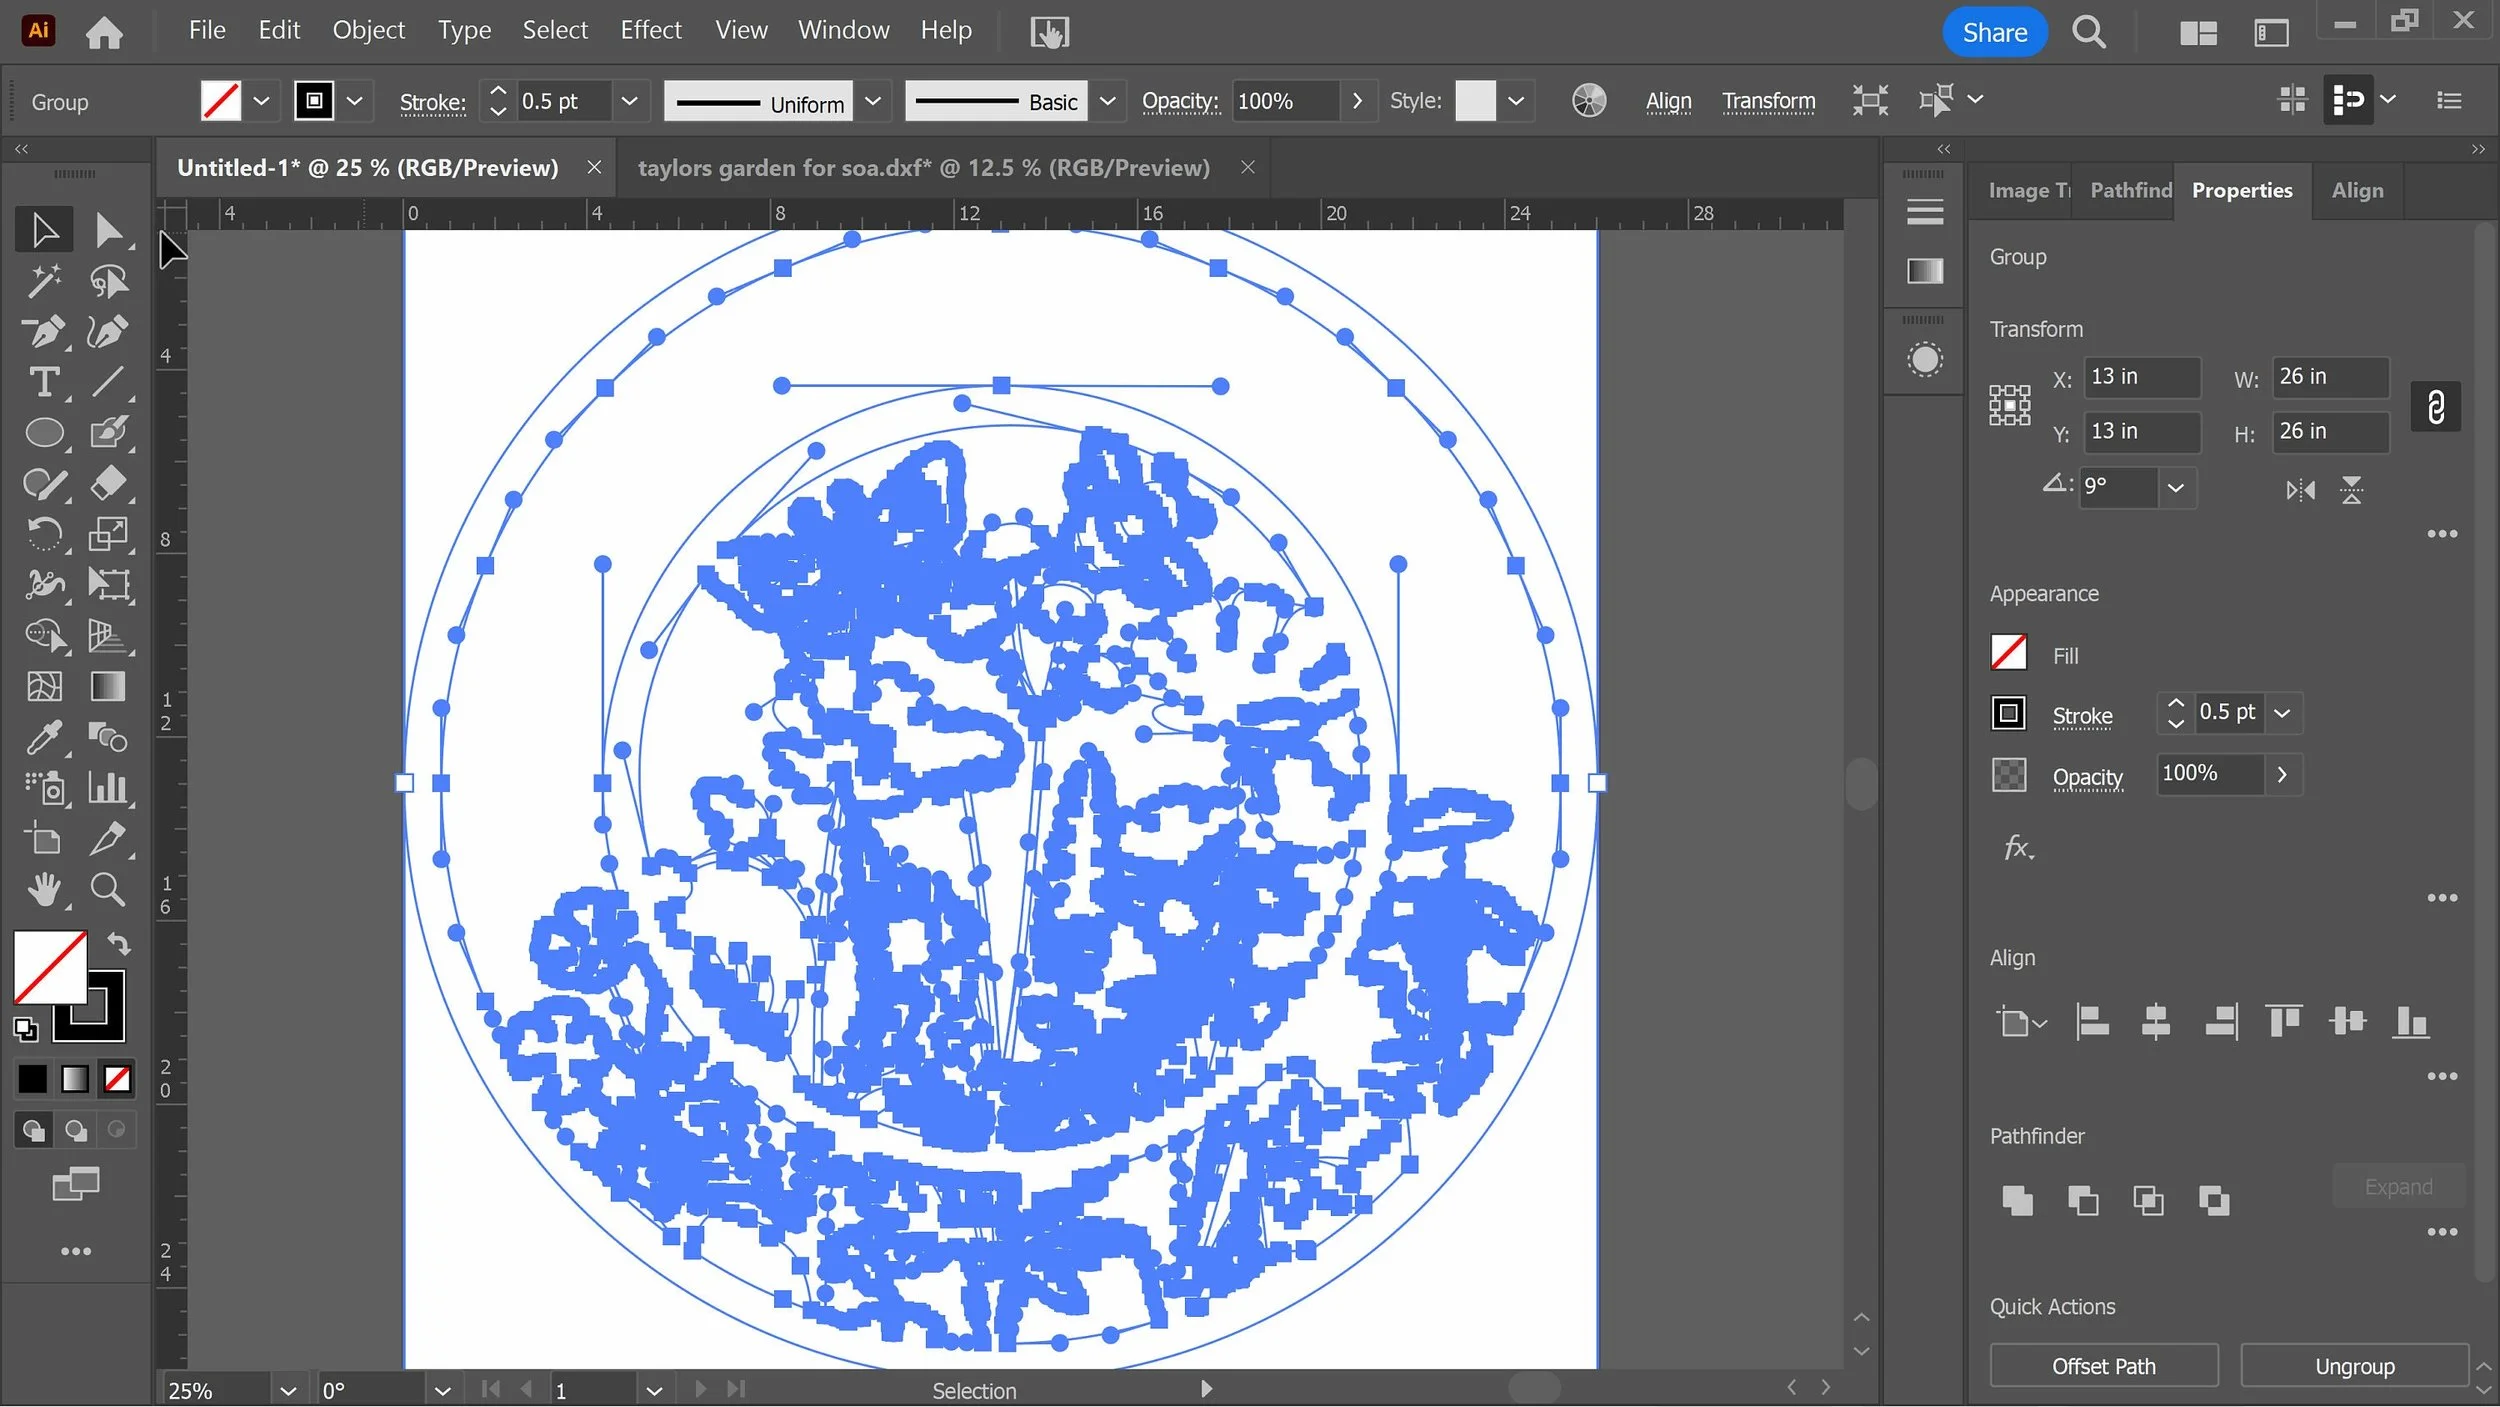Toggle constrain width and height proportions
Image resolution: width=2500 pixels, height=1407 pixels.
[2436, 406]
